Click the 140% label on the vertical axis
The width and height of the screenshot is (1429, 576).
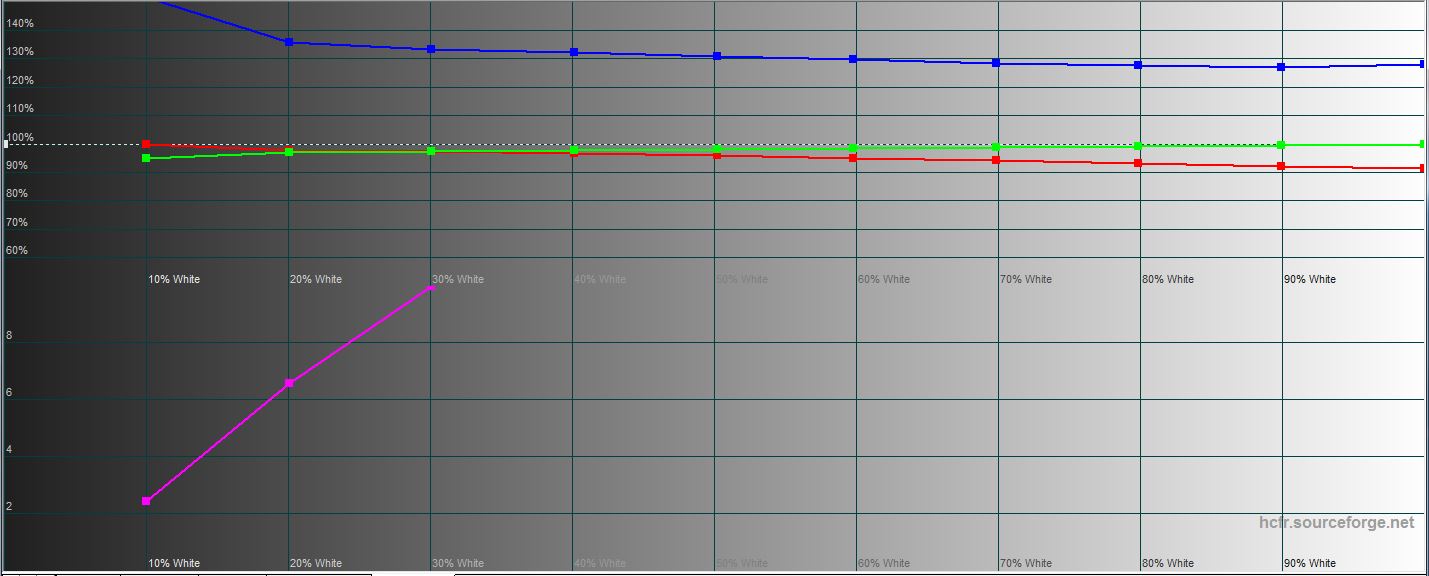[20, 23]
